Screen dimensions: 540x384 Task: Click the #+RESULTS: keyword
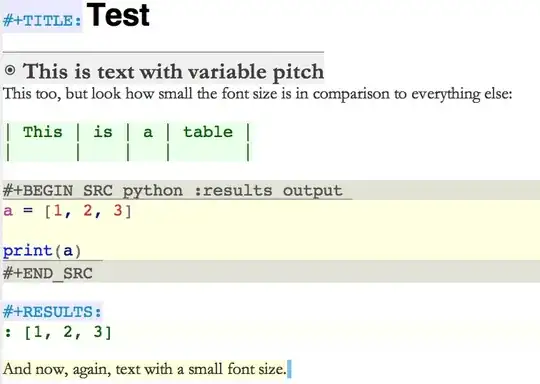point(52,312)
